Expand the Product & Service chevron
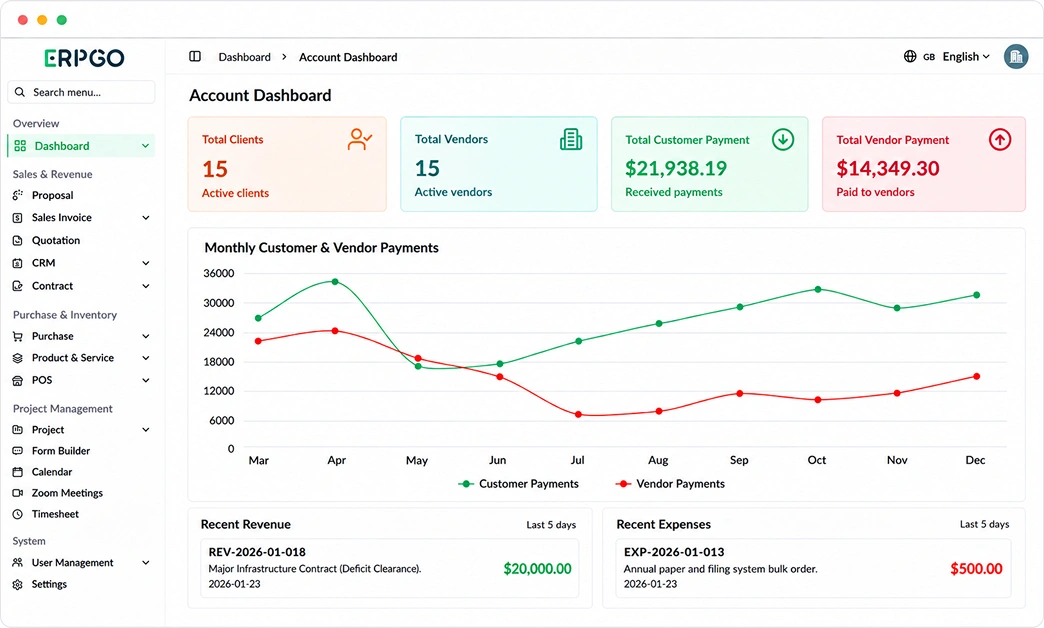 coord(146,358)
